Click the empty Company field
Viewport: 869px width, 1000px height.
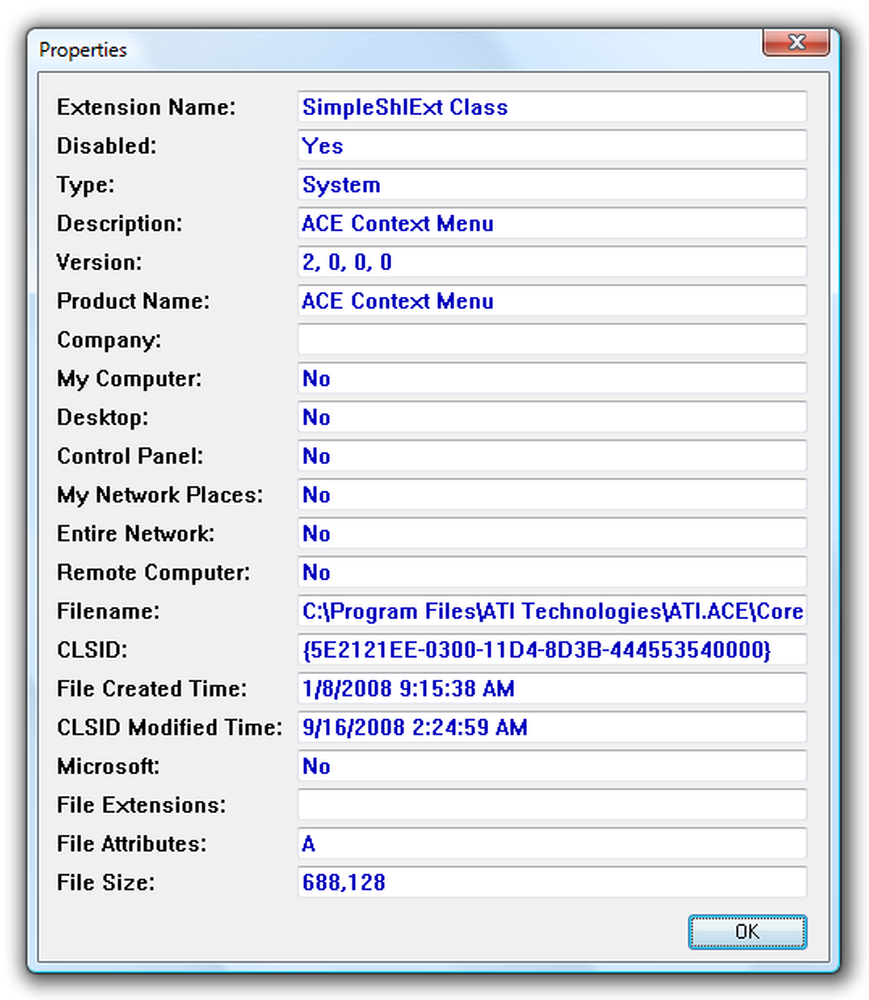[552, 340]
